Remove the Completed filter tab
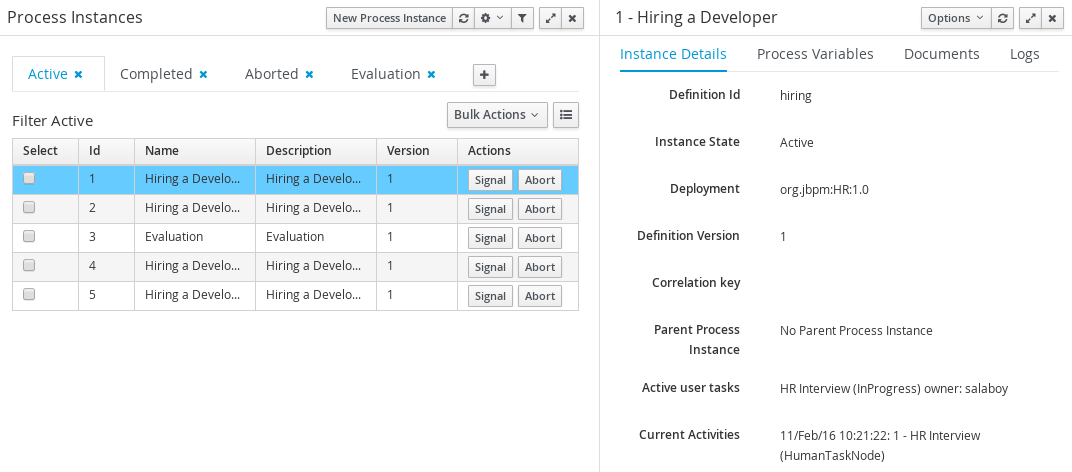Screen dimensions: 1072x472 click(x=204, y=74)
